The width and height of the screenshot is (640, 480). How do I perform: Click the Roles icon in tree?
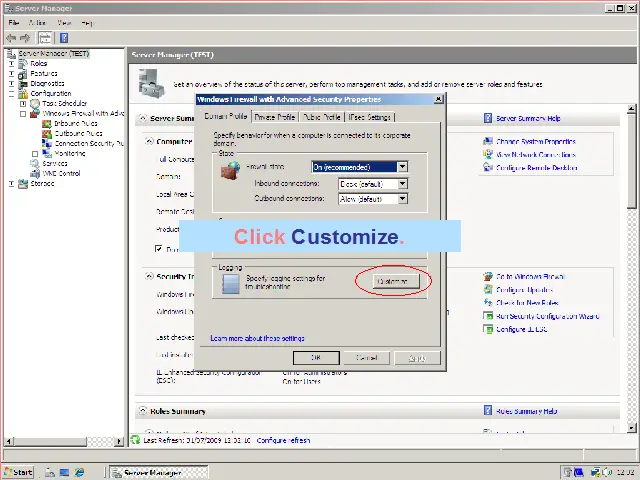(23, 64)
